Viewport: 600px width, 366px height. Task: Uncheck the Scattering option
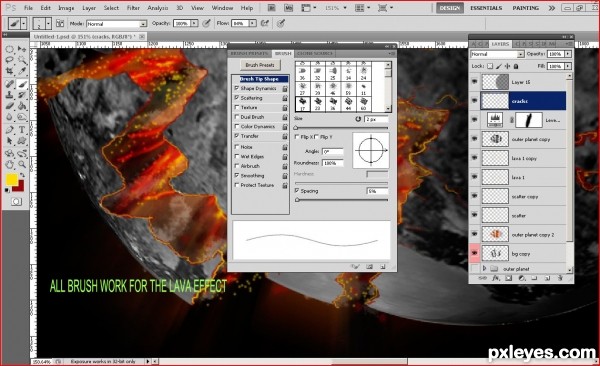[x=237, y=98]
